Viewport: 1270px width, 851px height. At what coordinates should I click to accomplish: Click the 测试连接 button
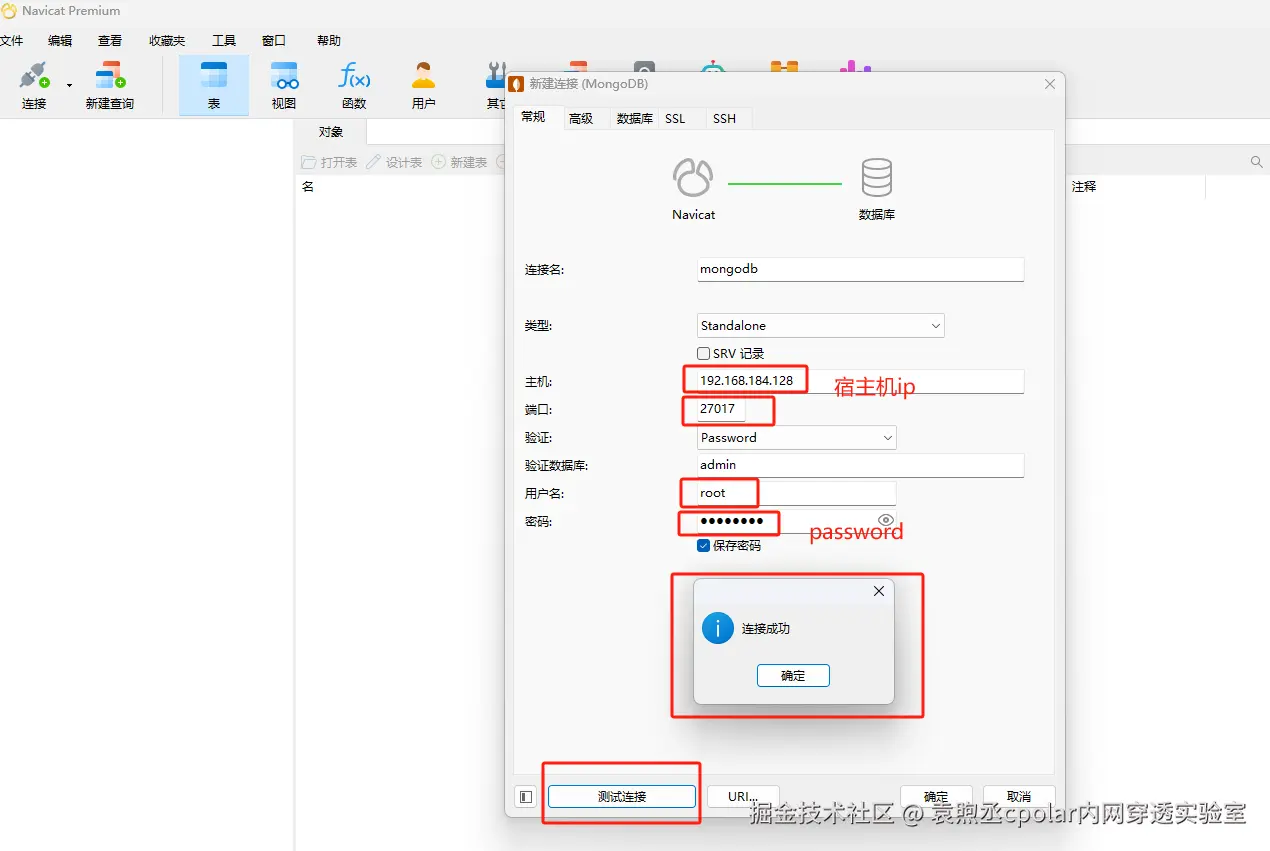pos(622,797)
